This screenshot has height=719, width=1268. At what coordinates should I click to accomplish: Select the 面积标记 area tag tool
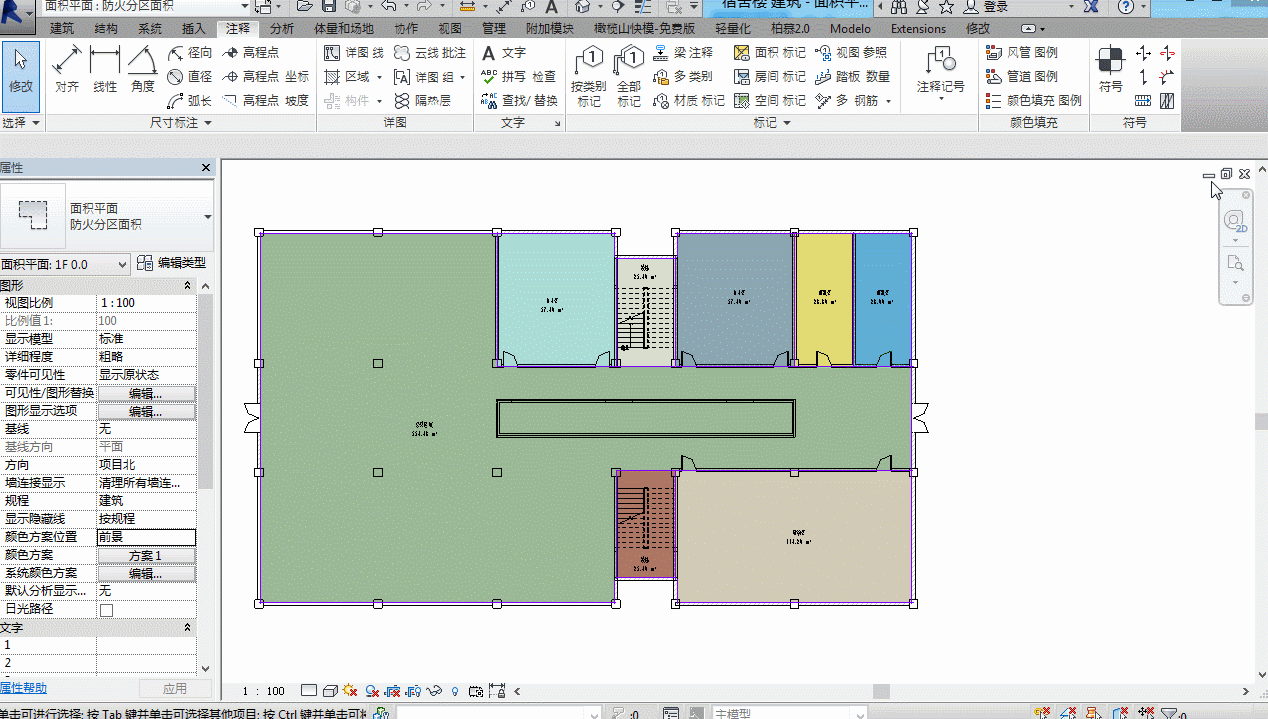coord(770,52)
